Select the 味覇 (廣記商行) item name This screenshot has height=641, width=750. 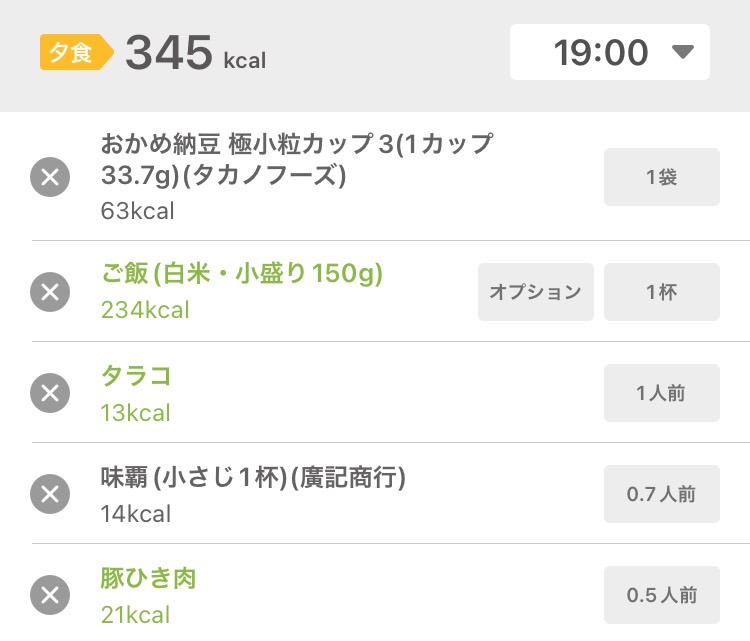253,477
